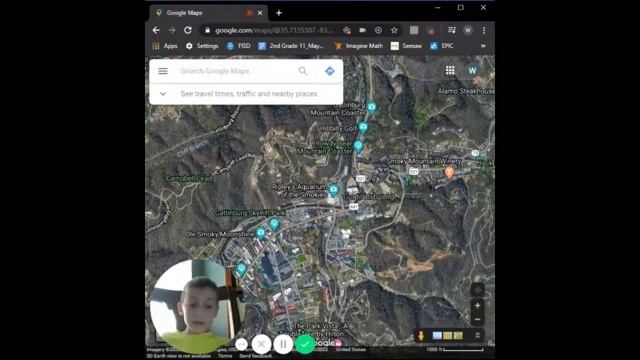Image resolution: width=640 pixels, height=360 pixels.
Task: Open the Settings bookmark
Action: click(202, 46)
